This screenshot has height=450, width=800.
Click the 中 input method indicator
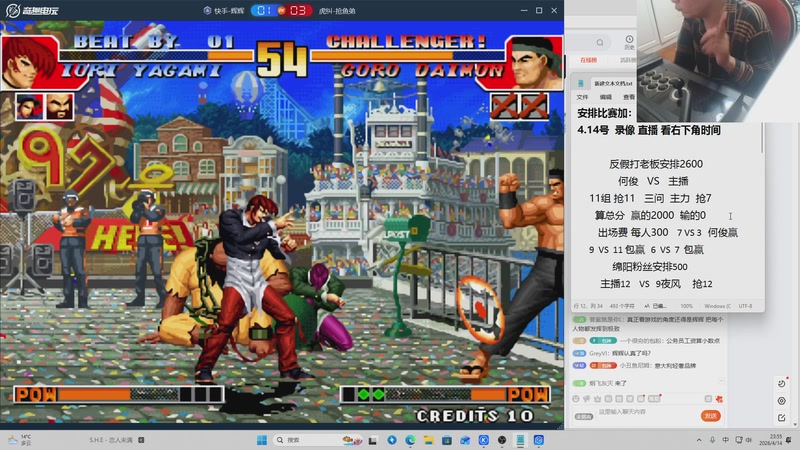point(726,440)
